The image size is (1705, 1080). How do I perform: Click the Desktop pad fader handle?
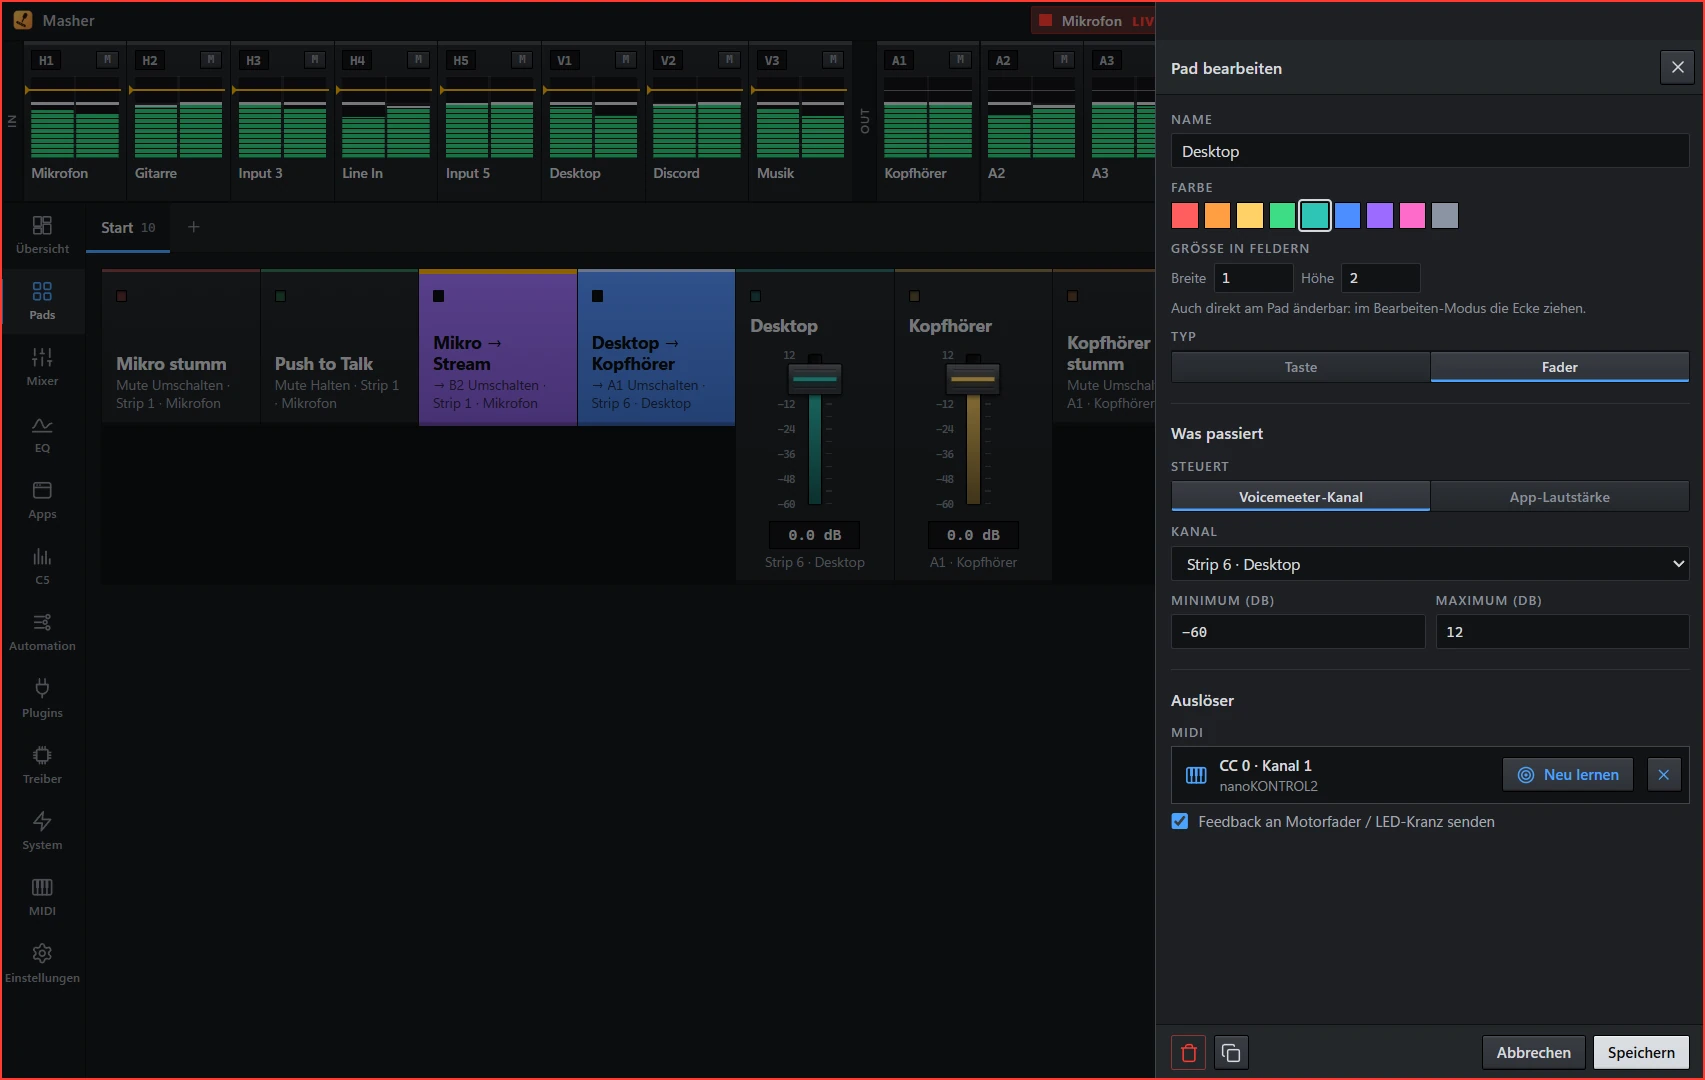pos(815,379)
